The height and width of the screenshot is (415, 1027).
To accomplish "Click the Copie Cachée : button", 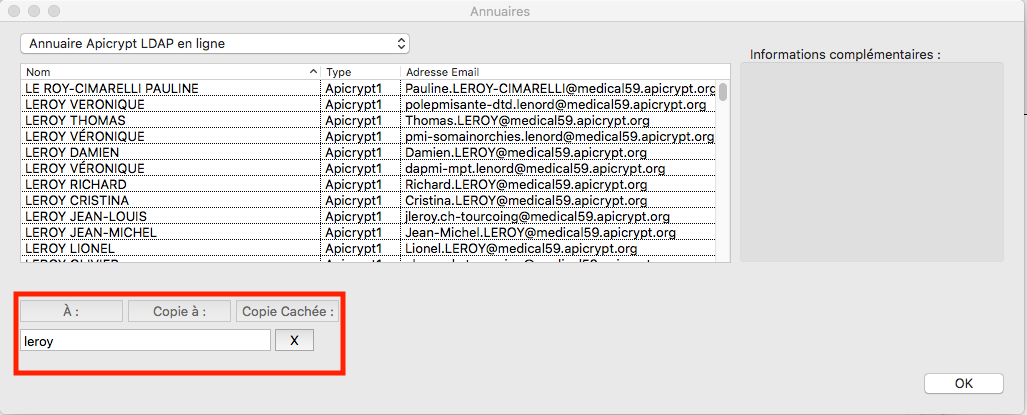I will 288,312.
